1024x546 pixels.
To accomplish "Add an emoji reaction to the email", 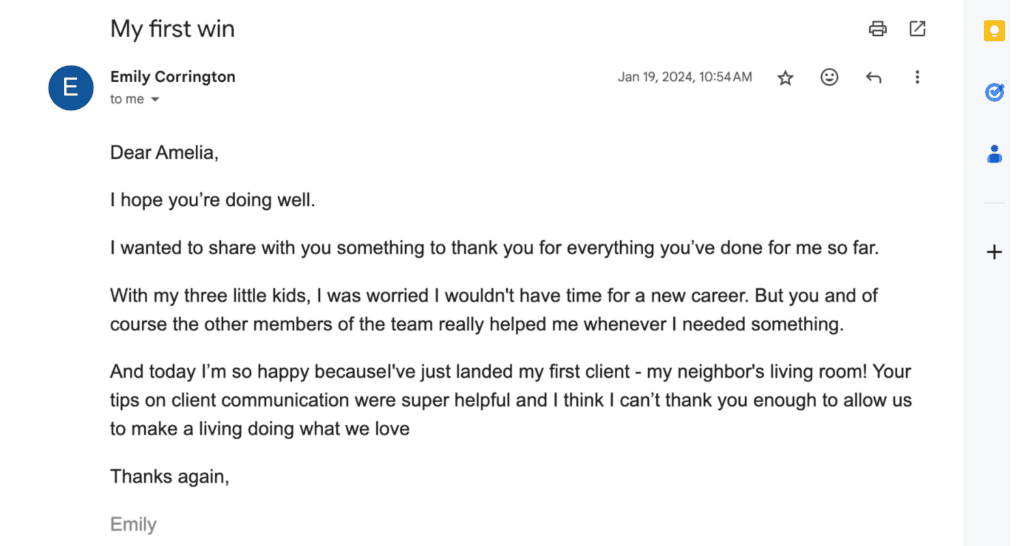I will (829, 77).
